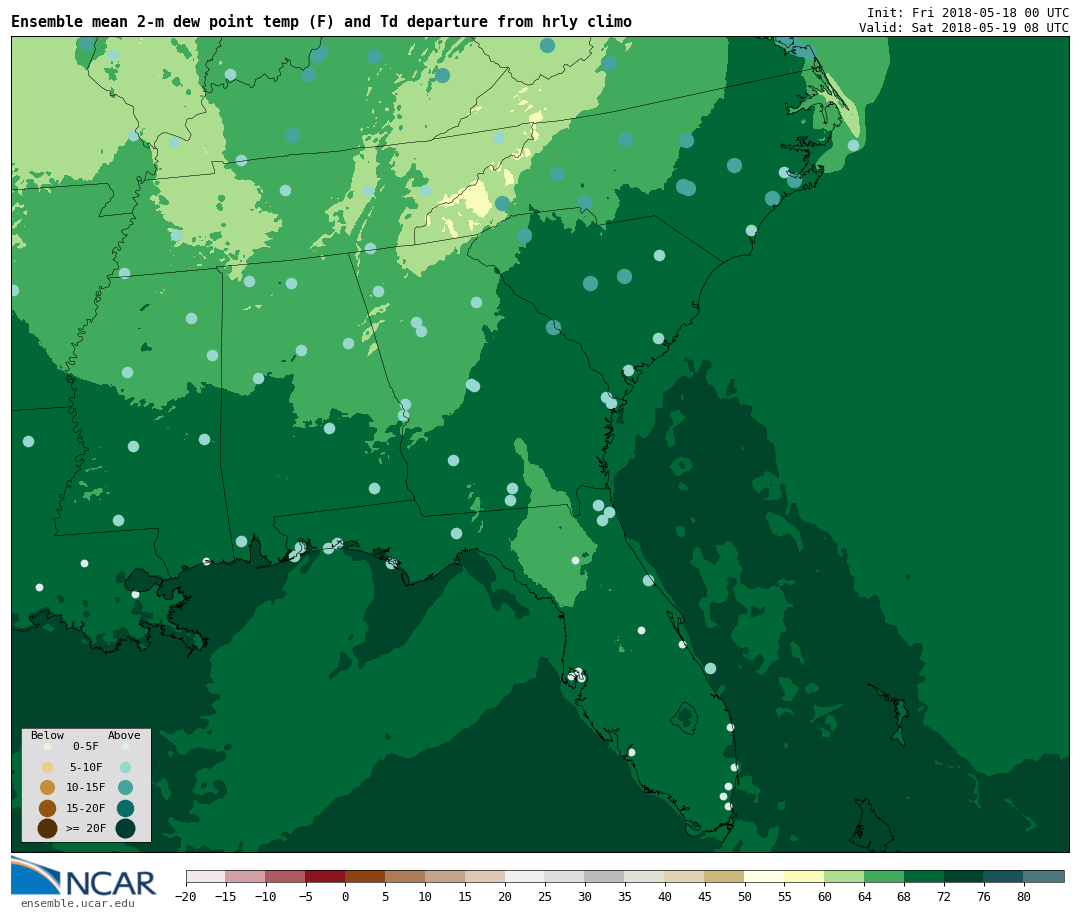
Task: Click the dark green swatch between 68 and 72
Action: (924, 876)
